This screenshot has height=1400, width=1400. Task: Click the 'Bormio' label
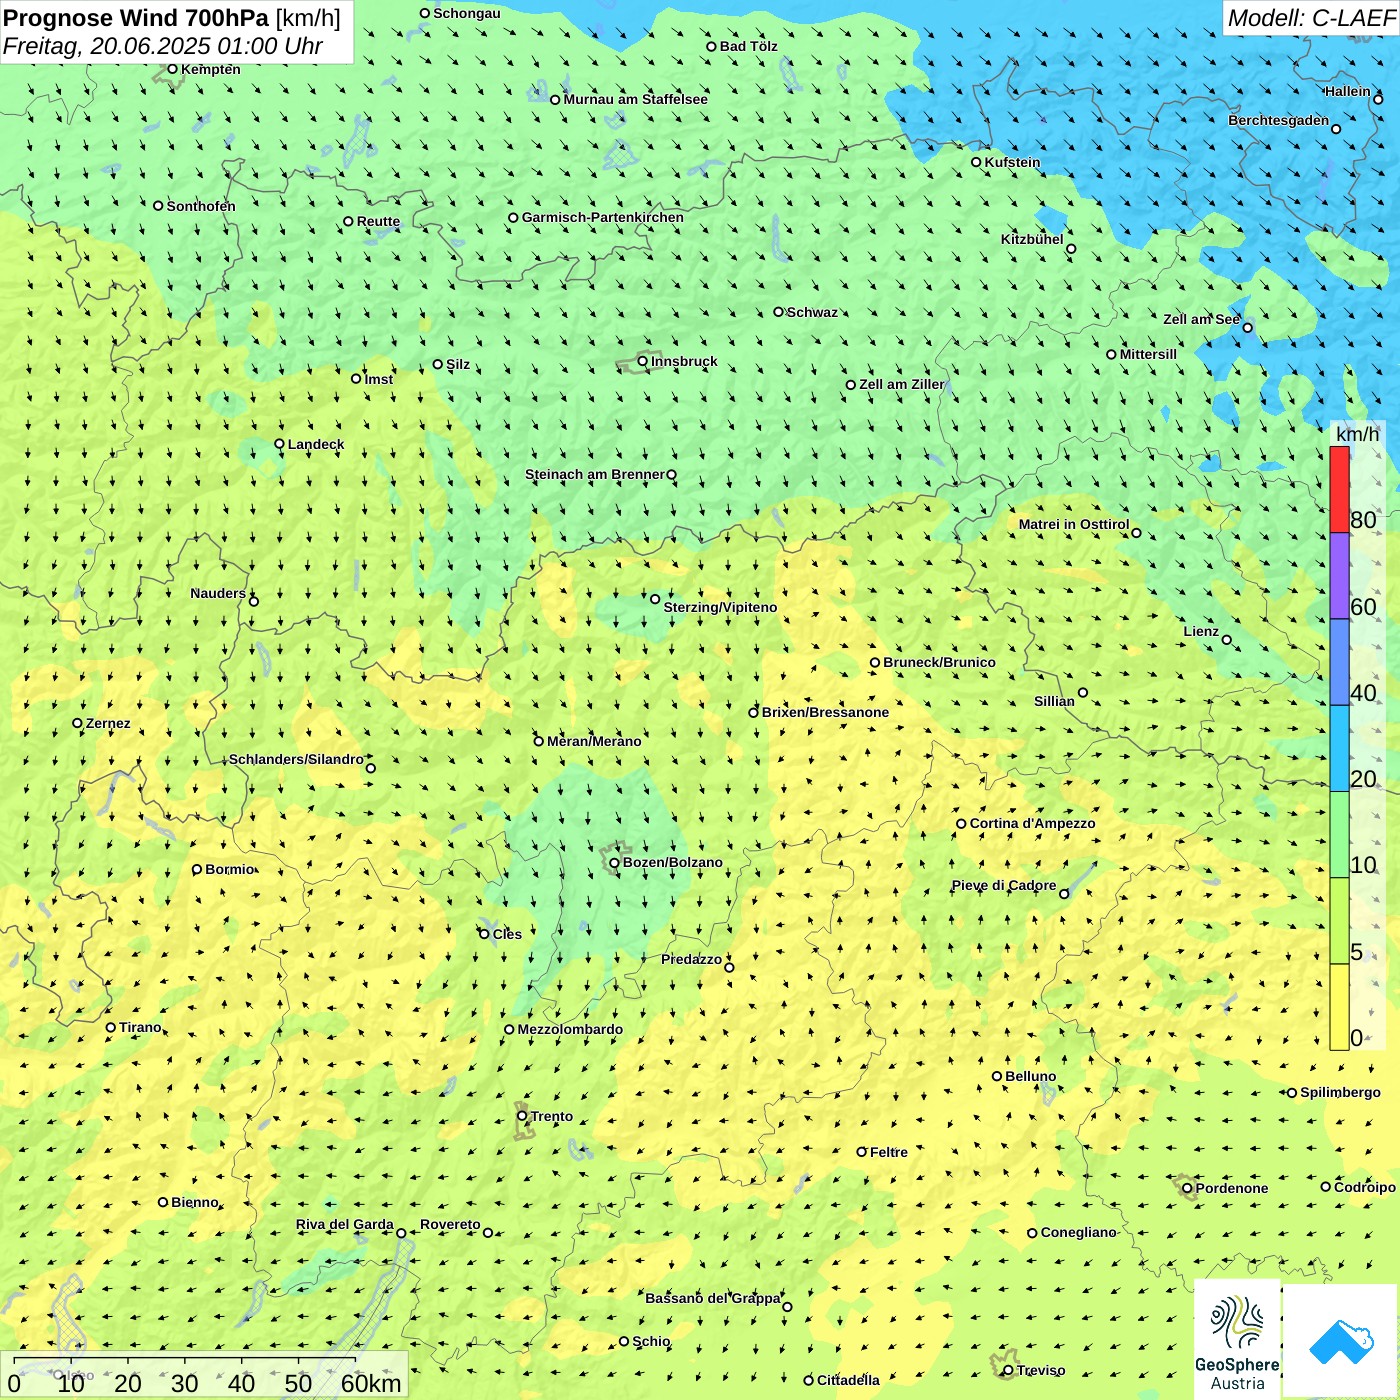tap(230, 869)
